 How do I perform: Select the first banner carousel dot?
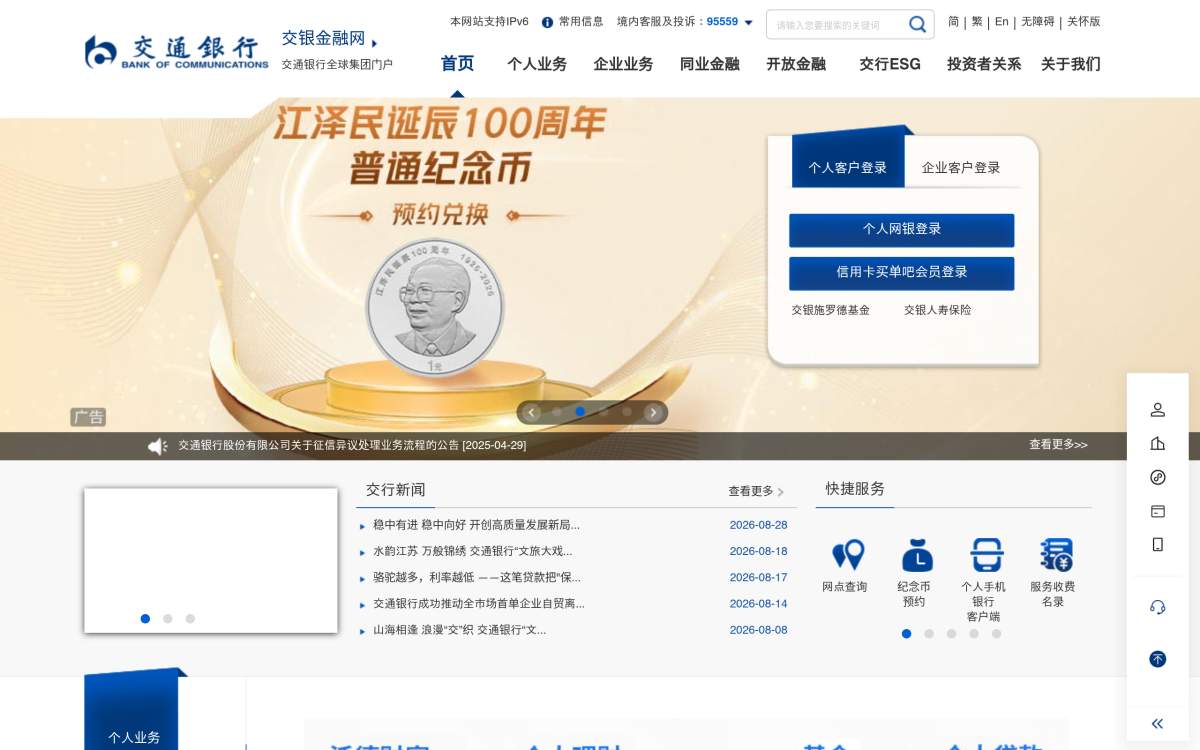[557, 411]
